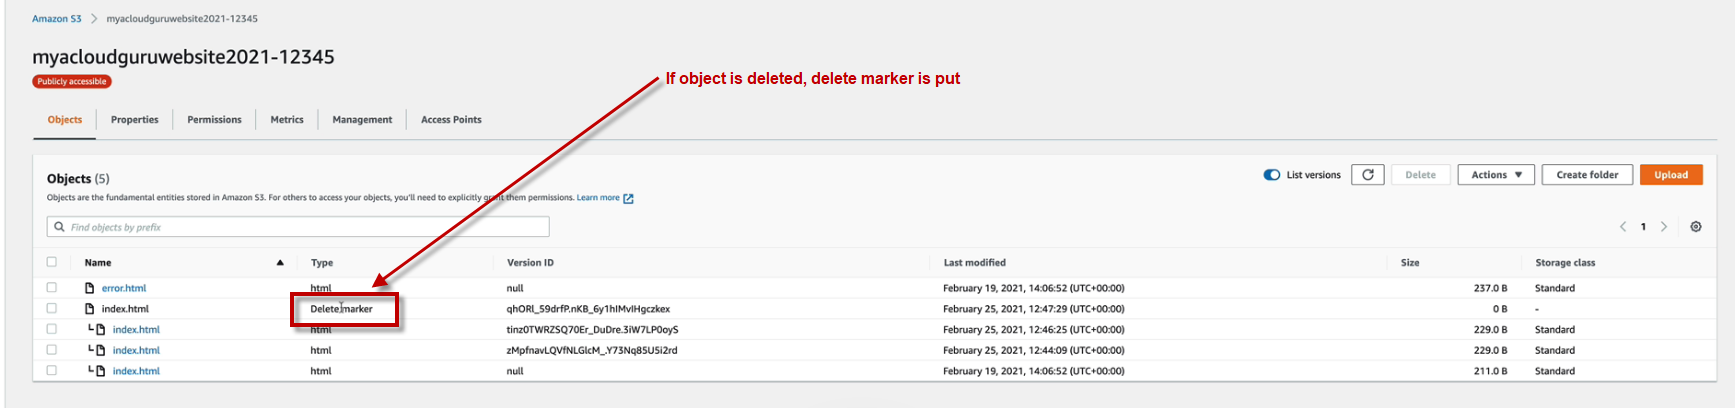Go to previous page arrow
The image size is (1735, 408).
(1623, 227)
